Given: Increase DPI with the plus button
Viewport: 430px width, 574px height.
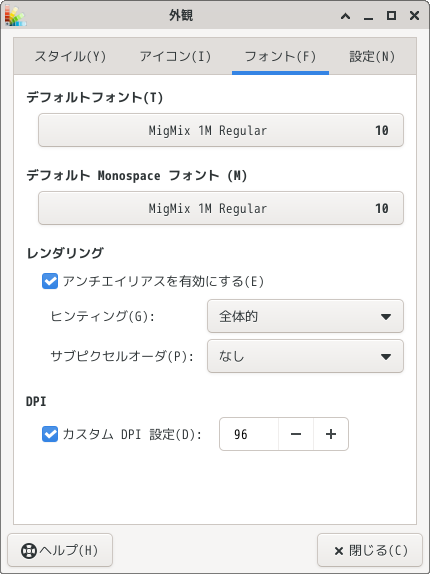Looking at the screenshot, I should click(x=331, y=434).
